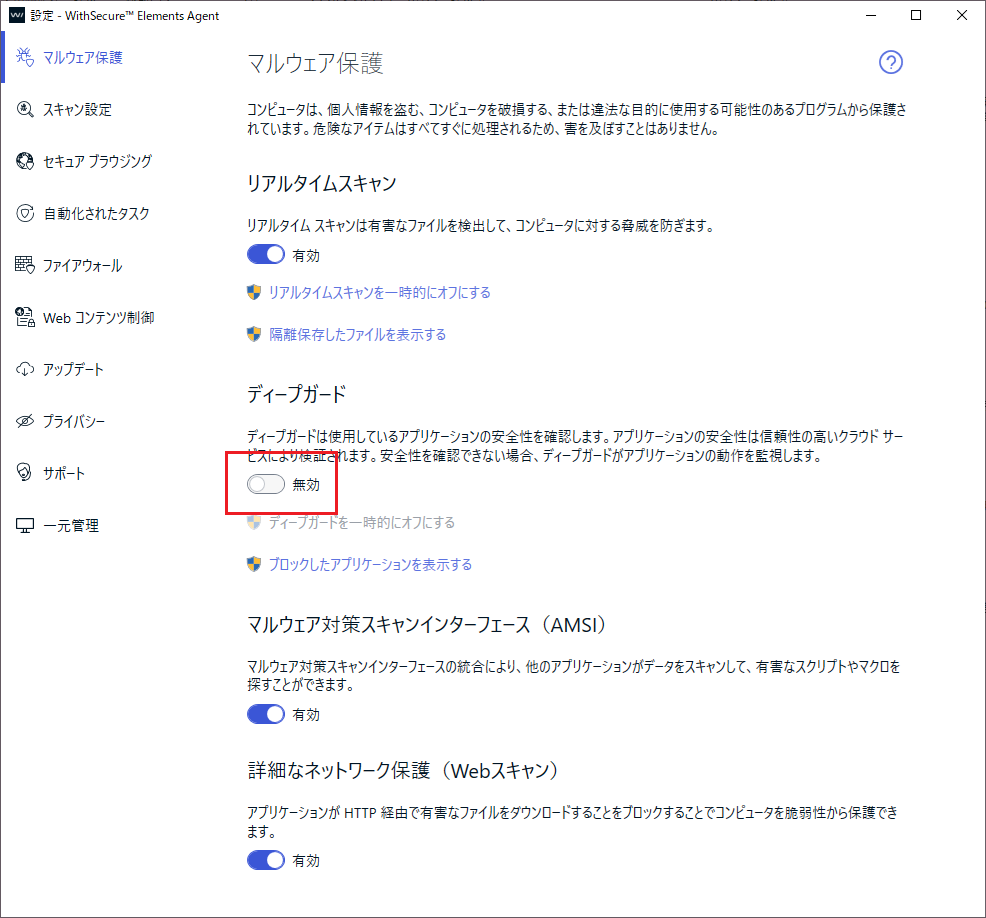
Task: Click the サポート headset icon
Action: (25, 473)
